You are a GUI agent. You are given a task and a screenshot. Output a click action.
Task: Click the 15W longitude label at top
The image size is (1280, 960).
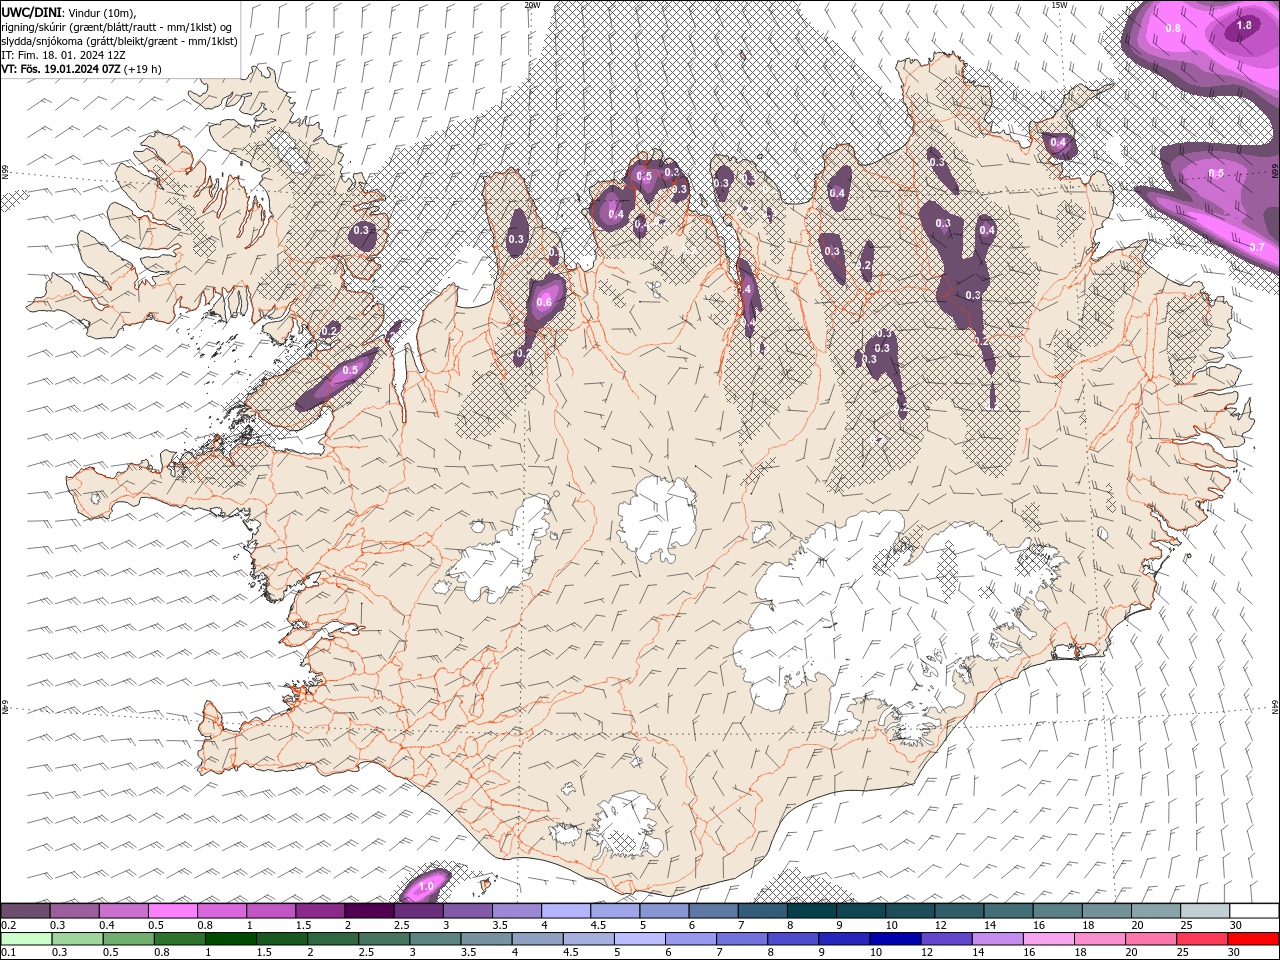(x=1059, y=5)
